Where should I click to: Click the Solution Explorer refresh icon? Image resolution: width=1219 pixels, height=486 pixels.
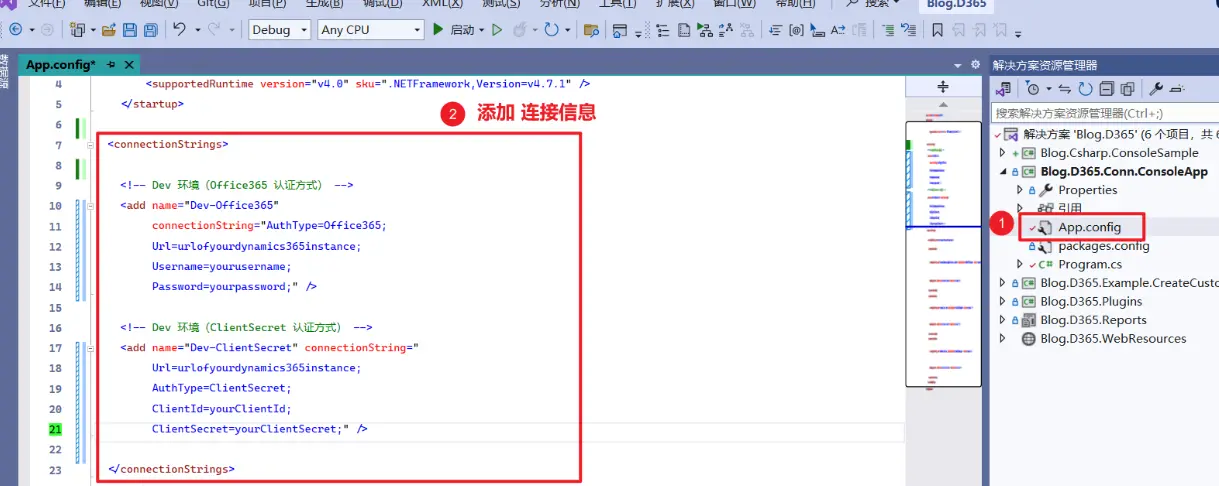pos(1086,88)
